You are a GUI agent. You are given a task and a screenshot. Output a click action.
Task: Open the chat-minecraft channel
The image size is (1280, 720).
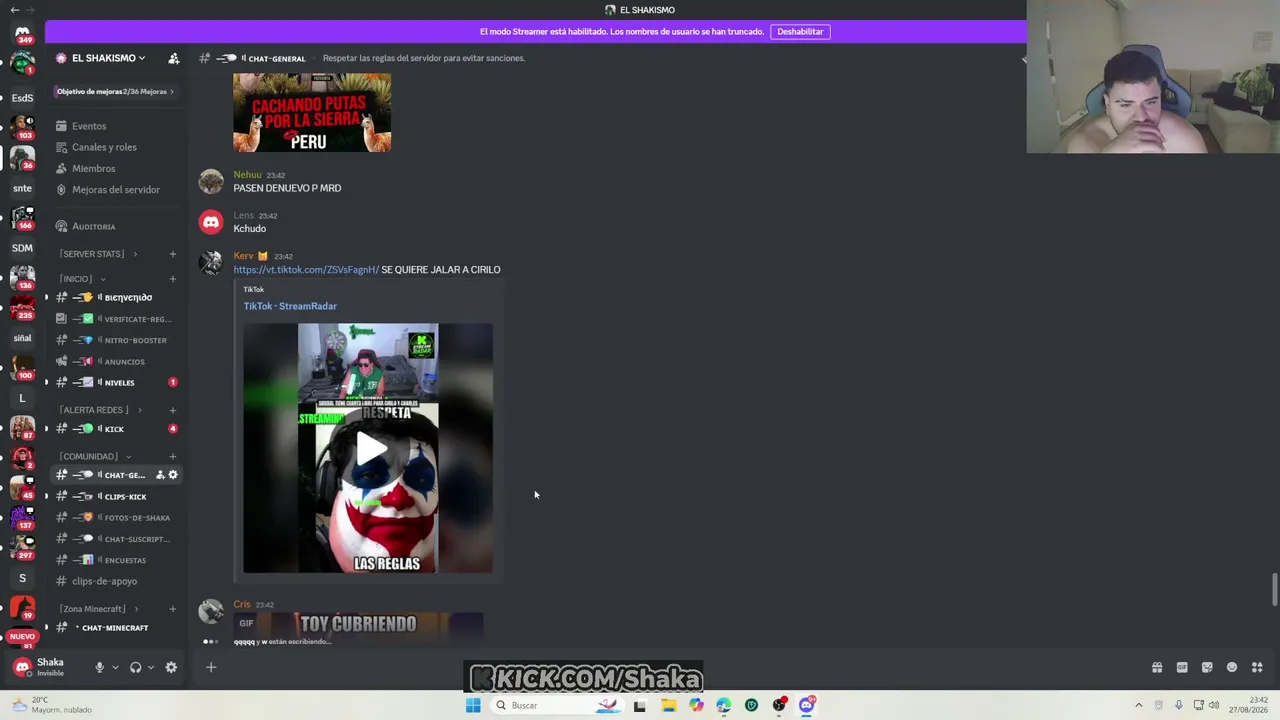[118, 628]
